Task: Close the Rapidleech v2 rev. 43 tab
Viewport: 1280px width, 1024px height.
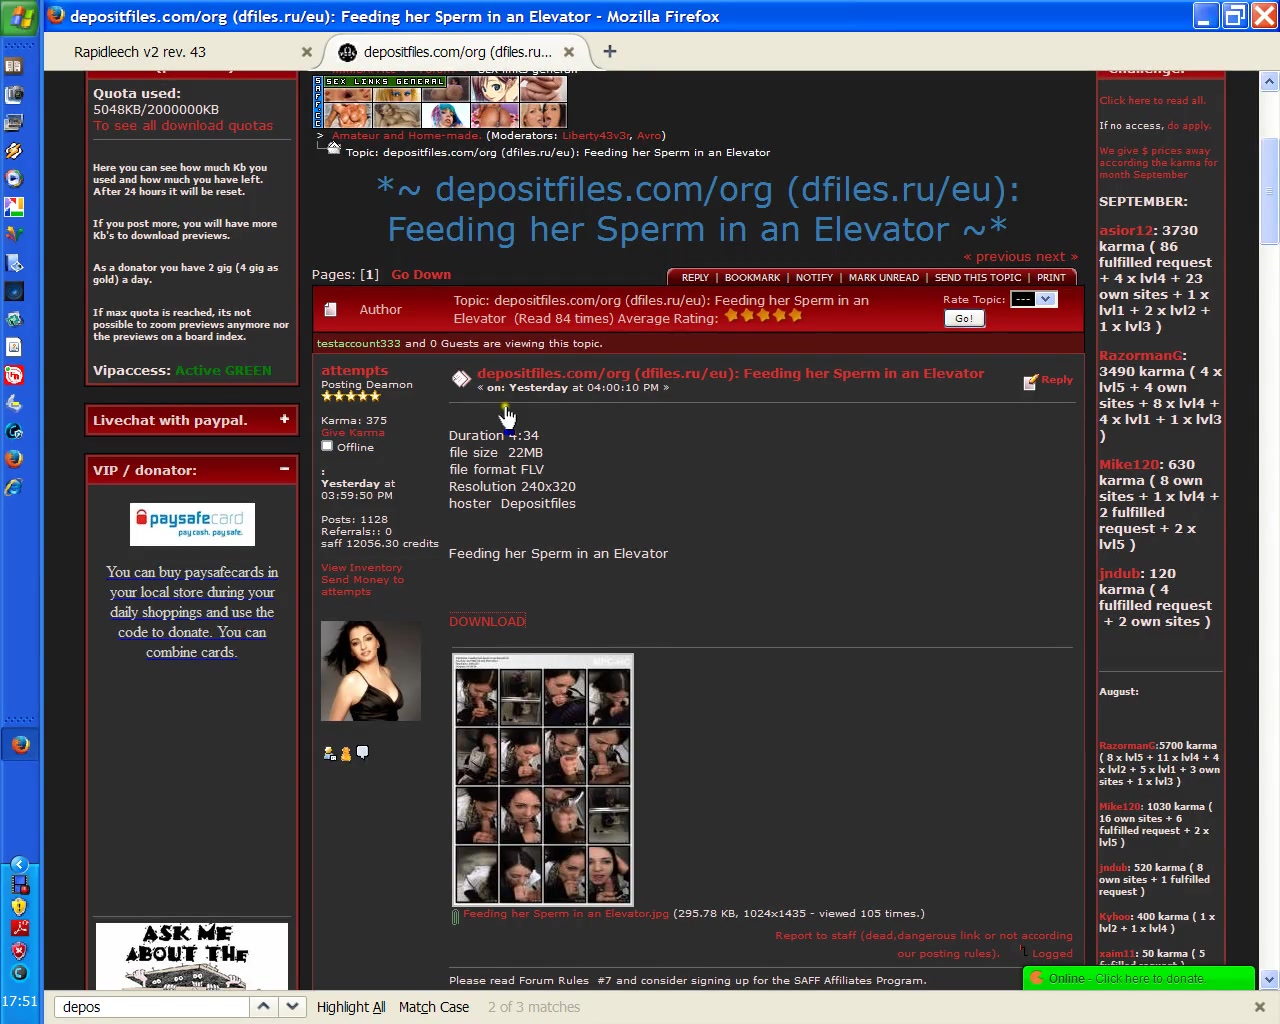Action: [x=307, y=52]
